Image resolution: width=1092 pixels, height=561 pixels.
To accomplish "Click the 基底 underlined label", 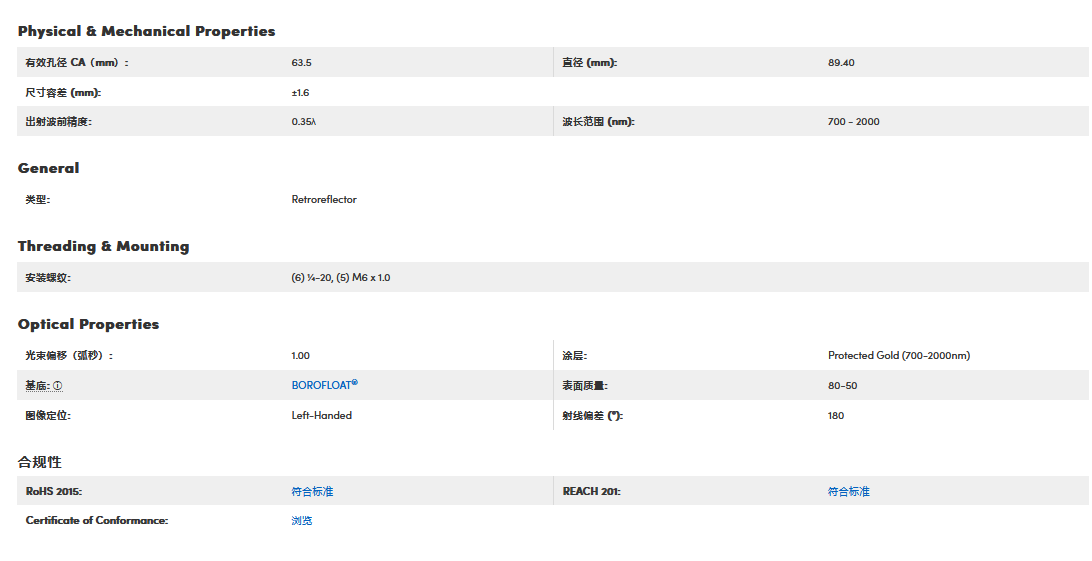I will click(x=37, y=386).
